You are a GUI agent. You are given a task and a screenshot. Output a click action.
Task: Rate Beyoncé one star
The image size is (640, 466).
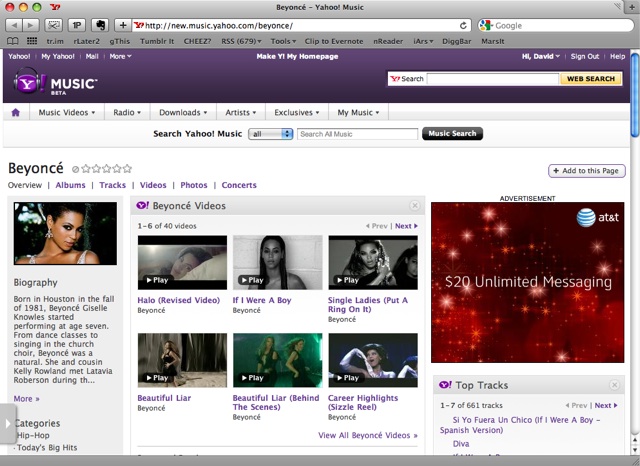[x=86, y=169]
